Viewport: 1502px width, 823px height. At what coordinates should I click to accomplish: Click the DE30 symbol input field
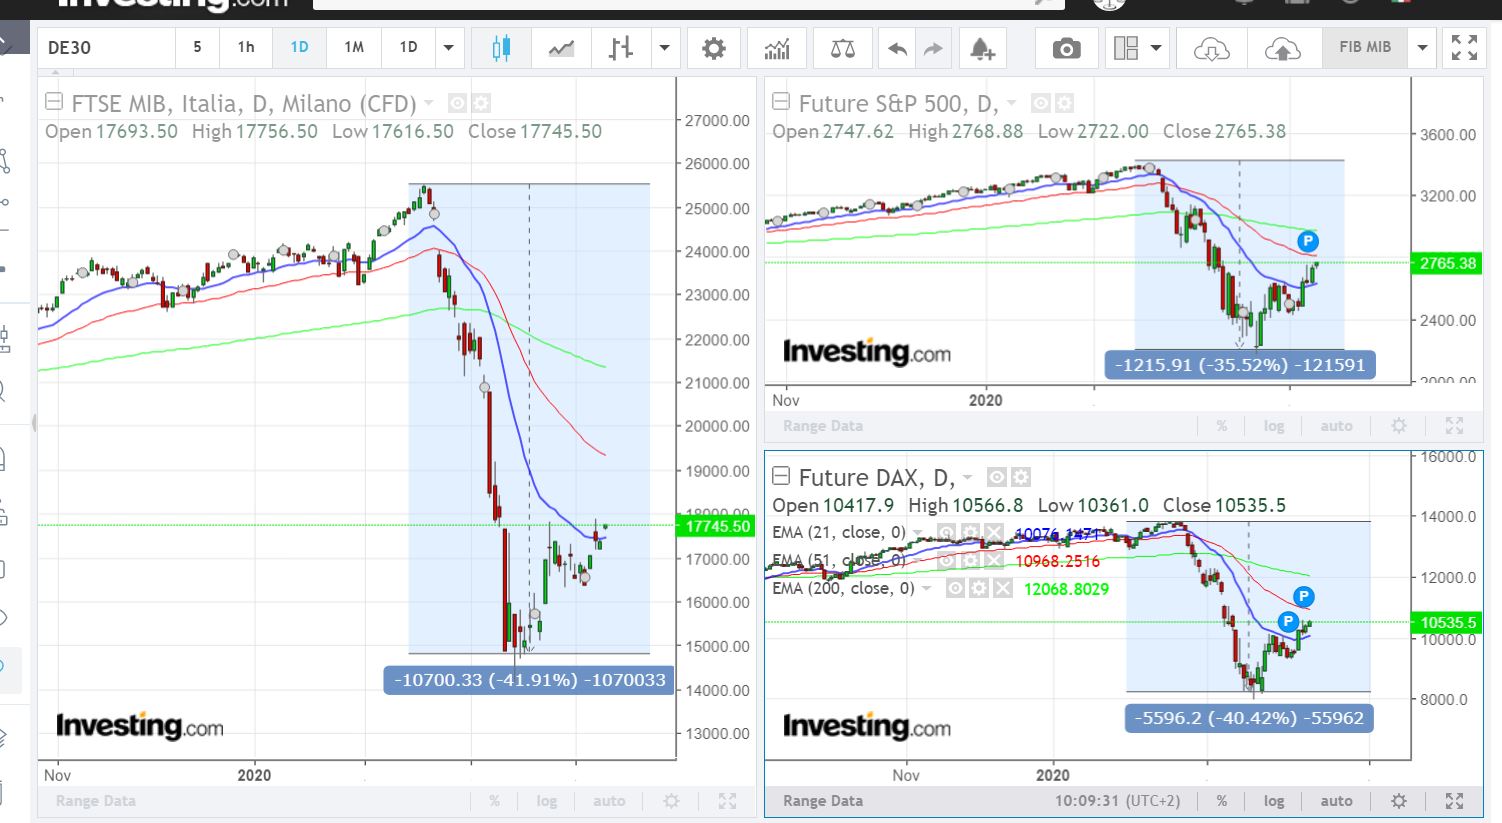107,48
